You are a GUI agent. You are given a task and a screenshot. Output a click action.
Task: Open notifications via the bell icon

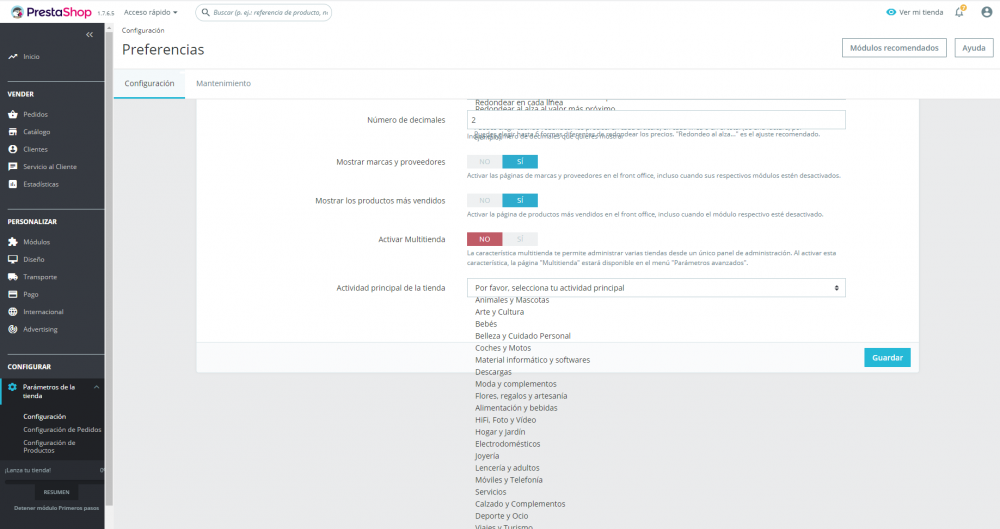coord(960,12)
